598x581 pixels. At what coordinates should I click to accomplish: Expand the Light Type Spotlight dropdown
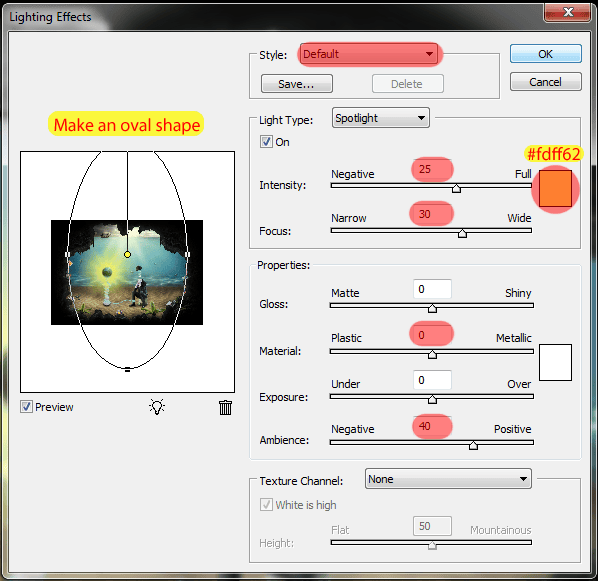(x=381, y=118)
